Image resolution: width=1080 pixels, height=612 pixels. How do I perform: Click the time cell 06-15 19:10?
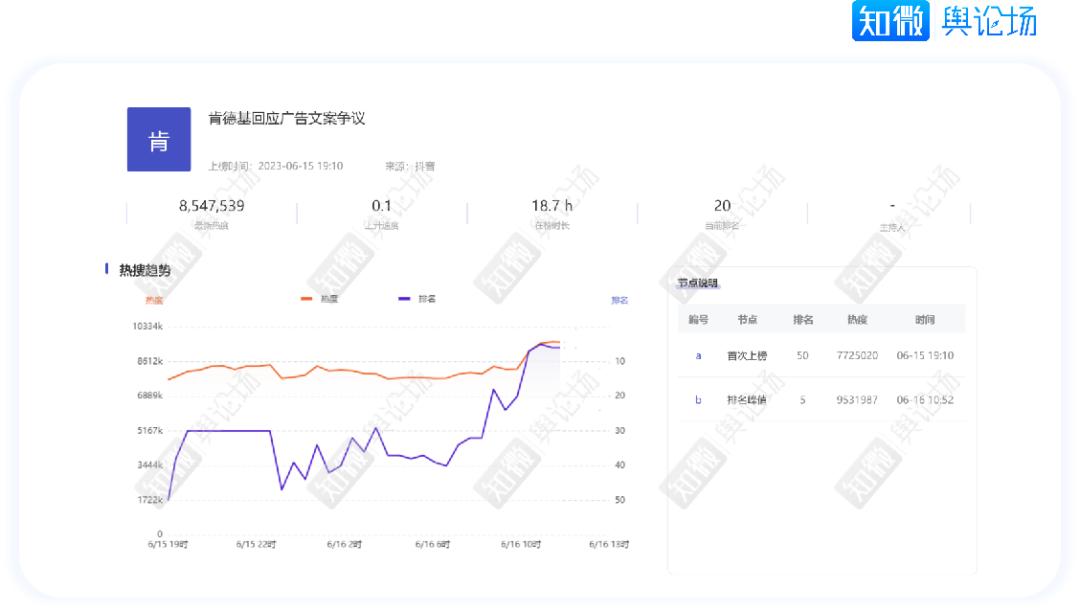925,356
